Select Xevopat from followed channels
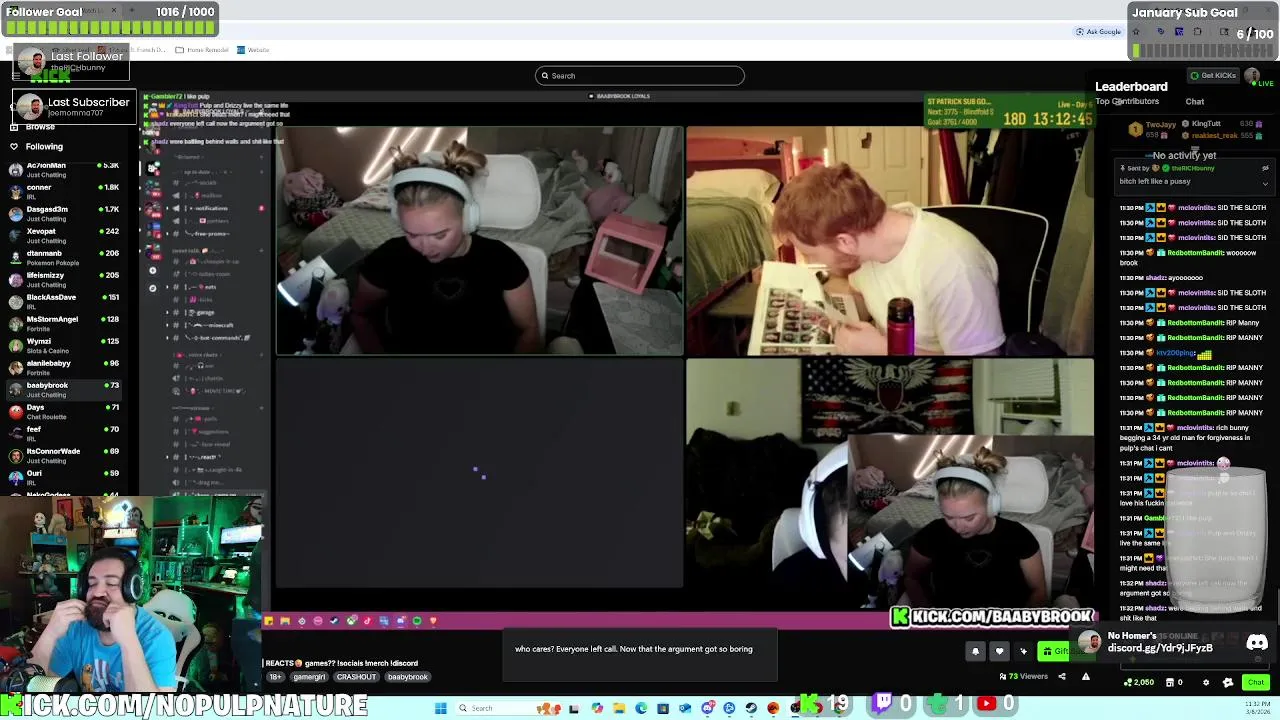The height and width of the screenshot is (720, 1280). (x=62, y=236)
